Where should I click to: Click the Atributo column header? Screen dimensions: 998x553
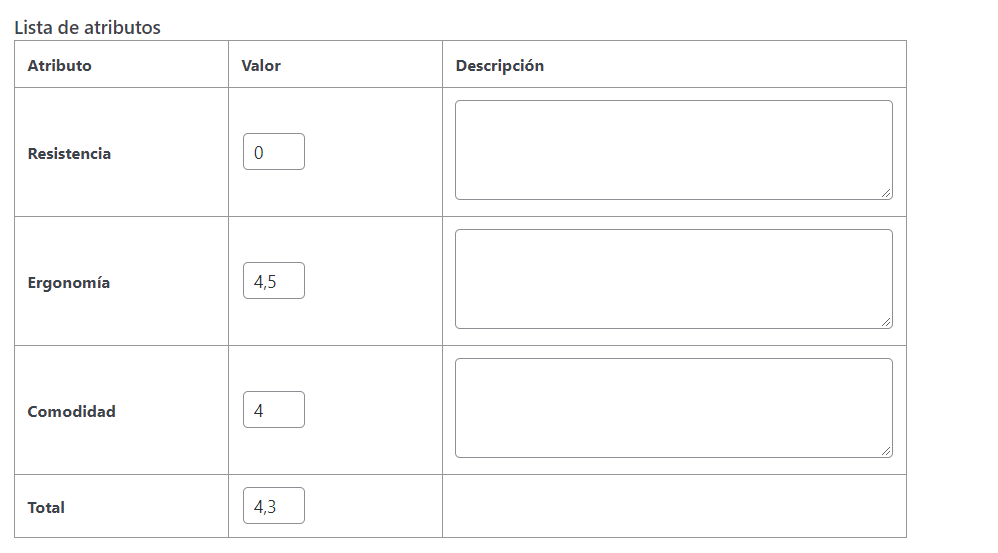59,65
